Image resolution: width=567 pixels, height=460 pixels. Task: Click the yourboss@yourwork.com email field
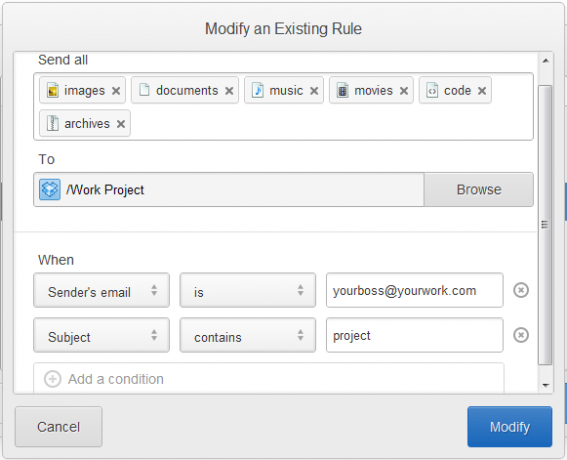[414, 290]
